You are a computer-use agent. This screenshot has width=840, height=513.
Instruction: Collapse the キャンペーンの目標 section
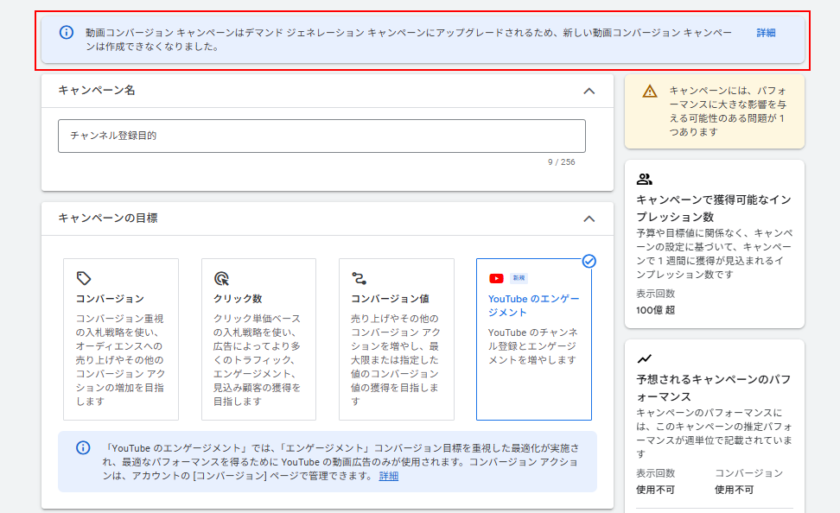pos(589,218)
